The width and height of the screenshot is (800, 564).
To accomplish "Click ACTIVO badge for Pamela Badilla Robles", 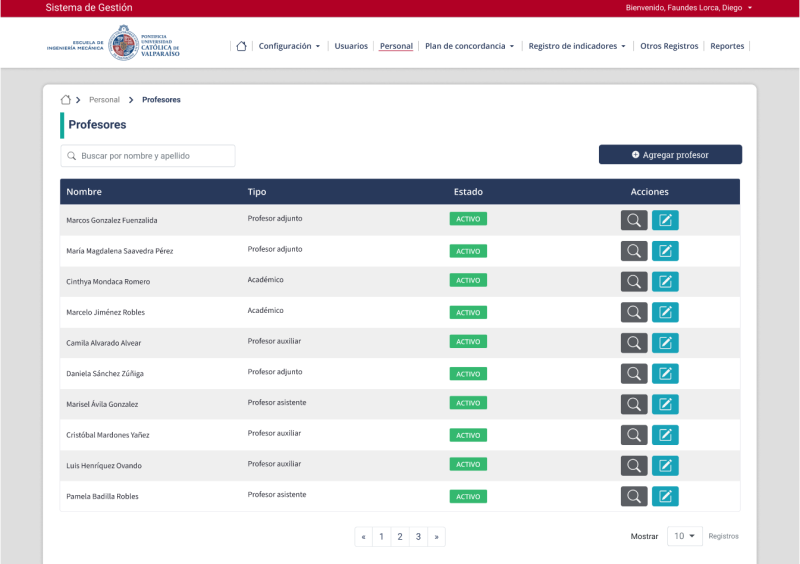I will point(468,496).
